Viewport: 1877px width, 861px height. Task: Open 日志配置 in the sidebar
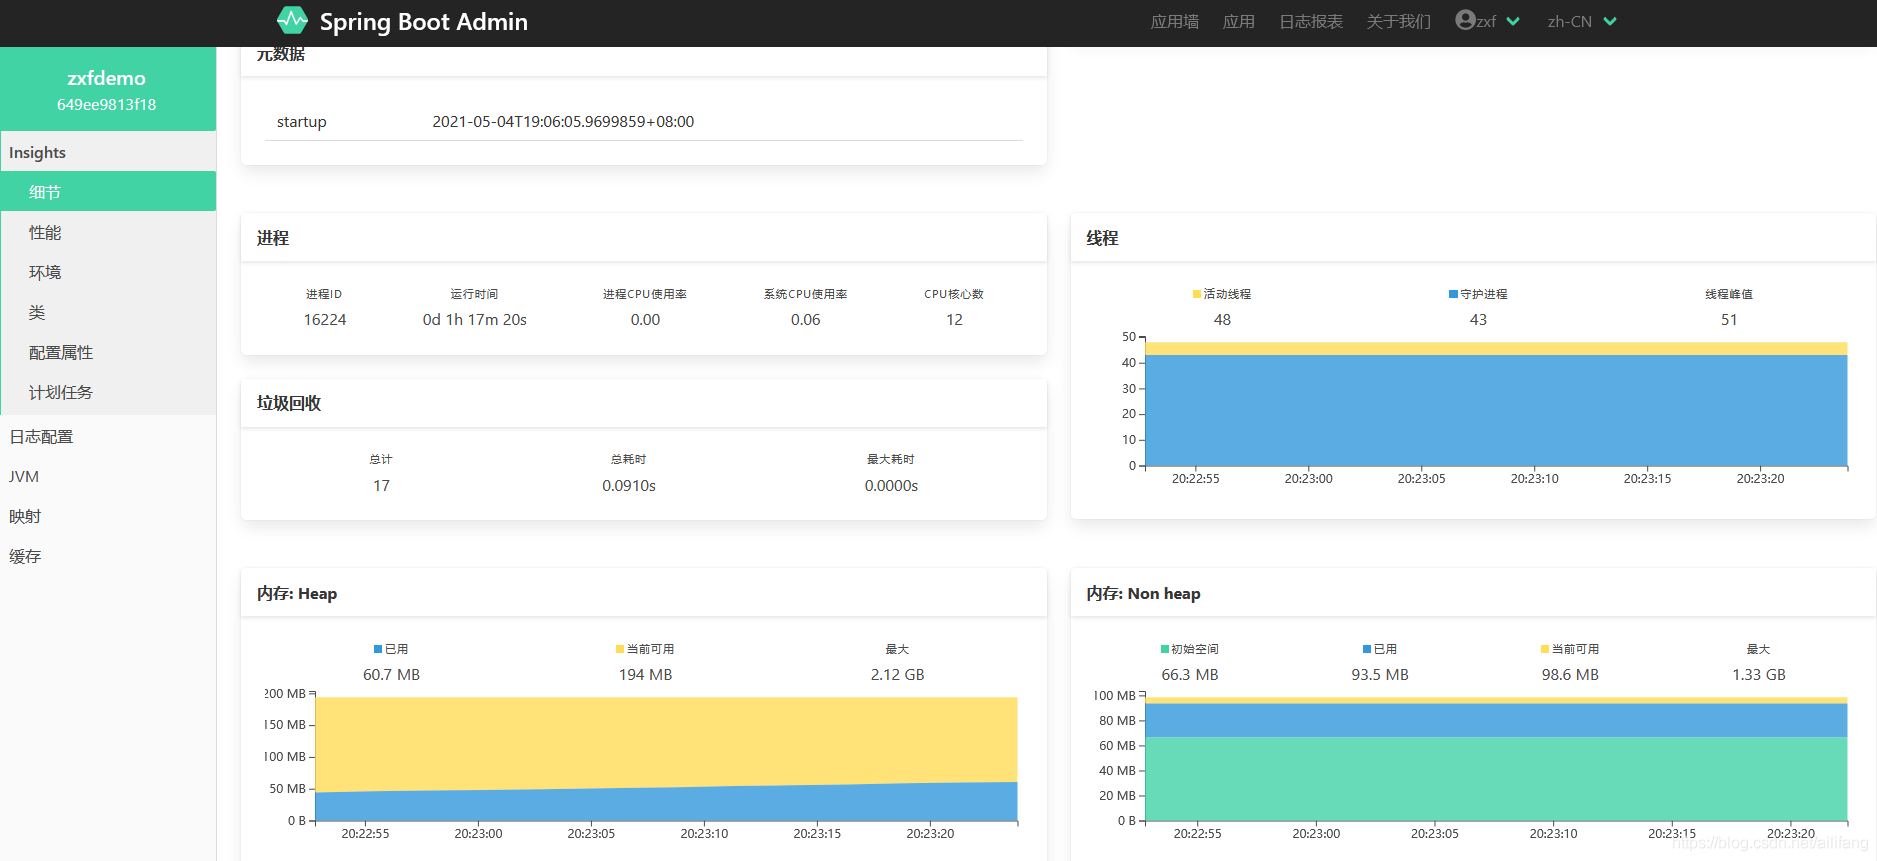pos(41,436)
